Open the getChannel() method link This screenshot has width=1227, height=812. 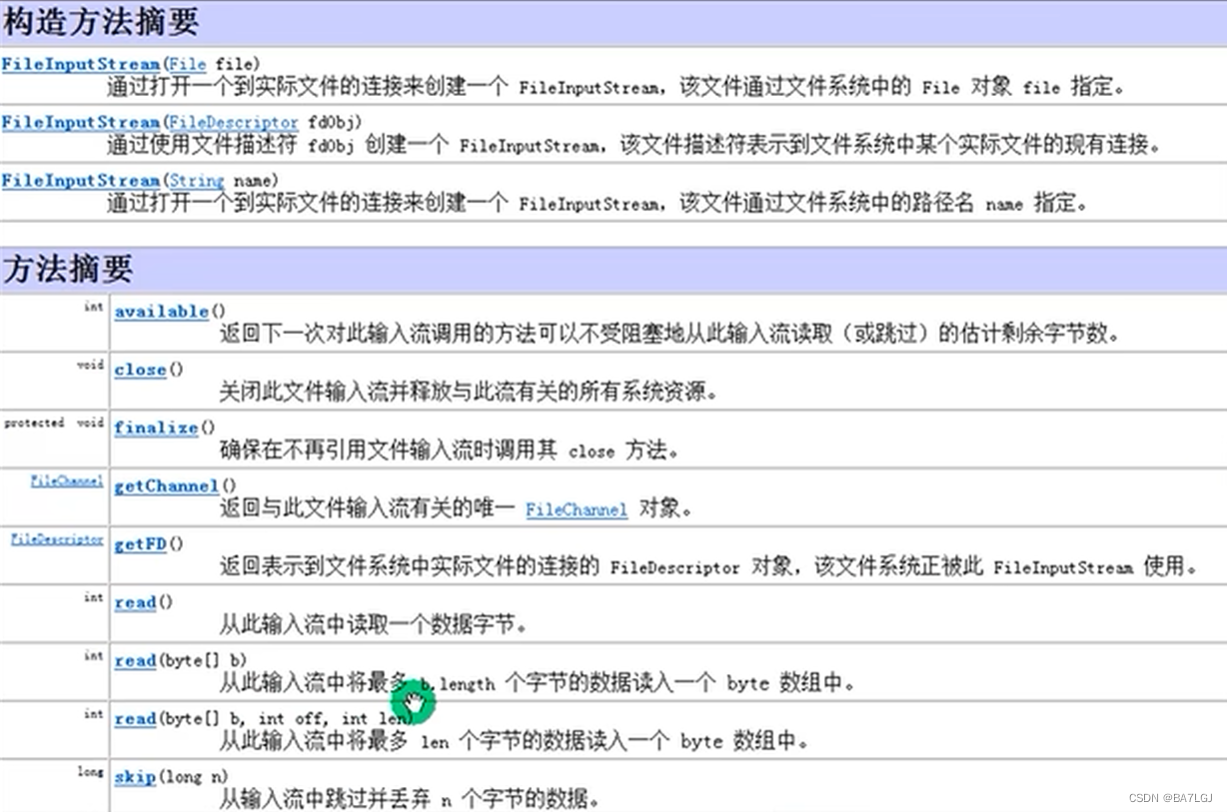165,486
